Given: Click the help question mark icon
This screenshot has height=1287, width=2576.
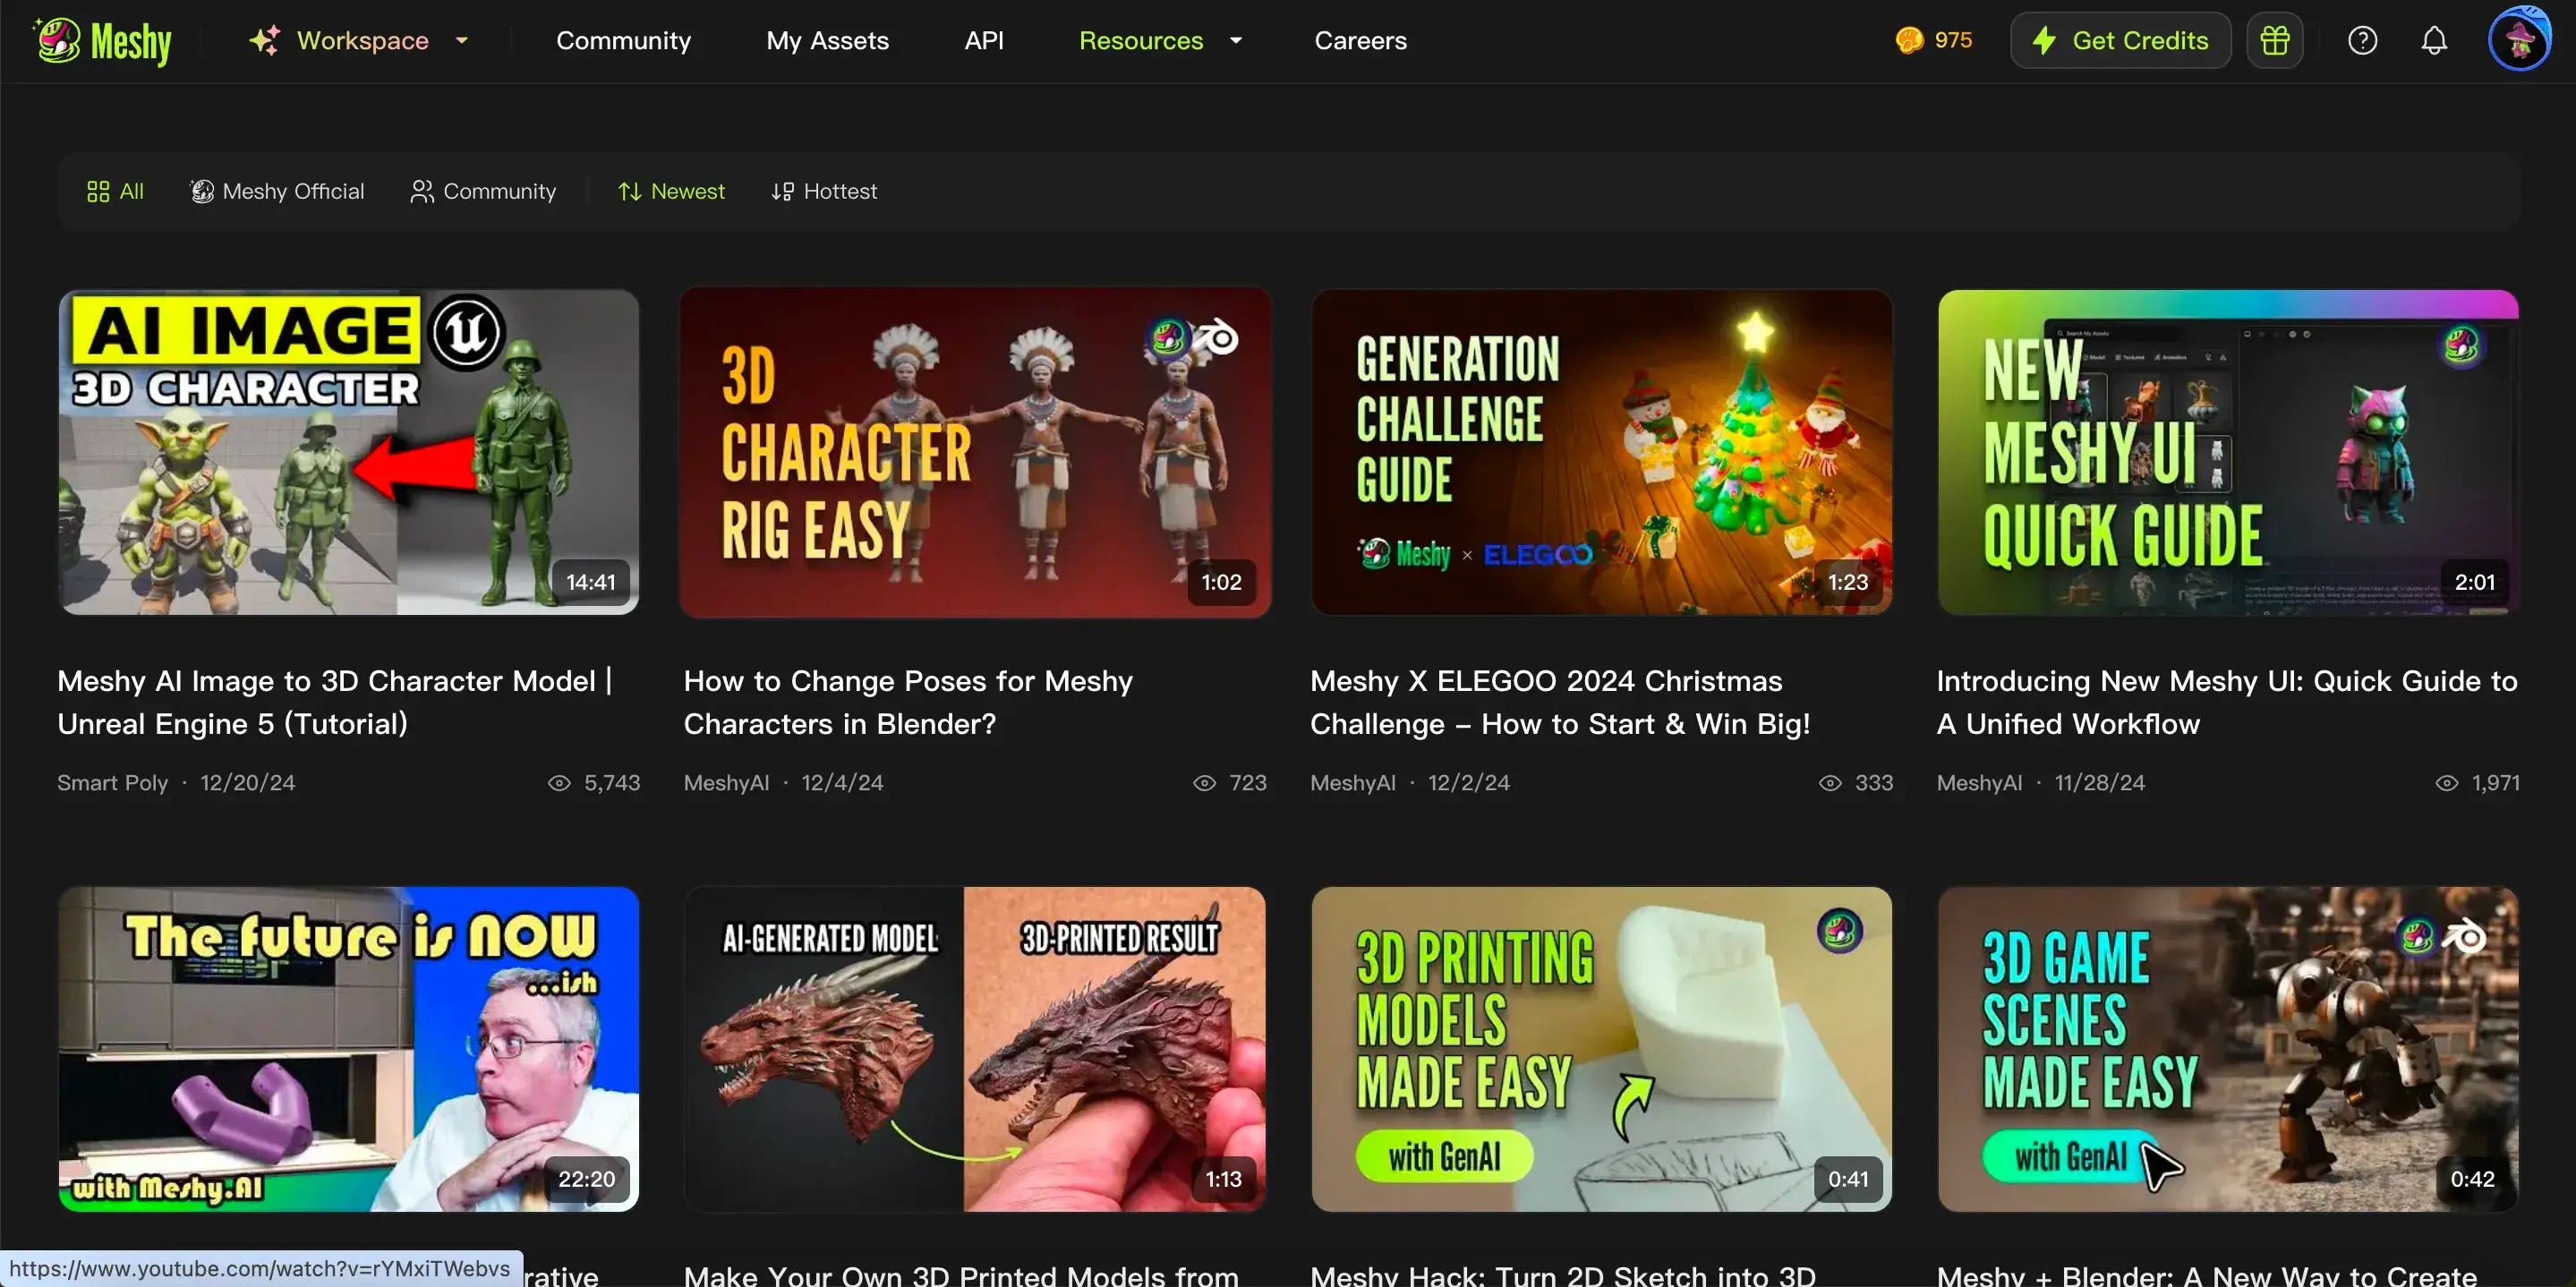Looking at the screenshot, I should 2362,41.
